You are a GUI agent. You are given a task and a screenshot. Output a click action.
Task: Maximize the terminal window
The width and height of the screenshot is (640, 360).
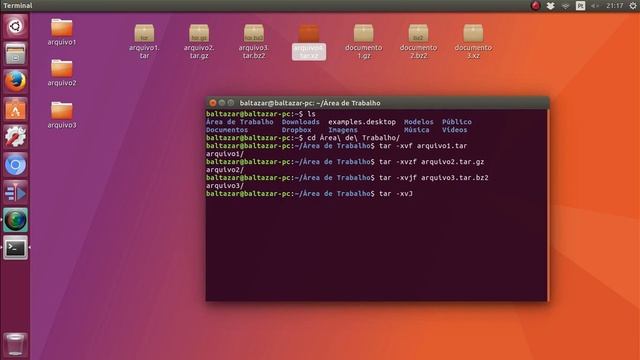pos(231,103)
